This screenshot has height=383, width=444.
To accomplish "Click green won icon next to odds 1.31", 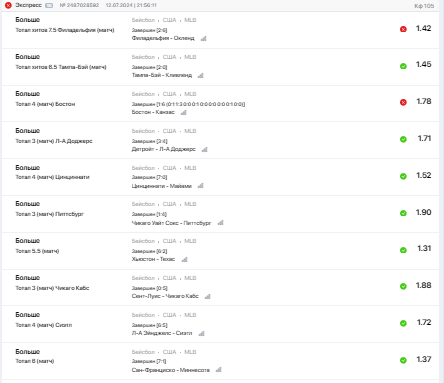I will click(x=403, y=250).
